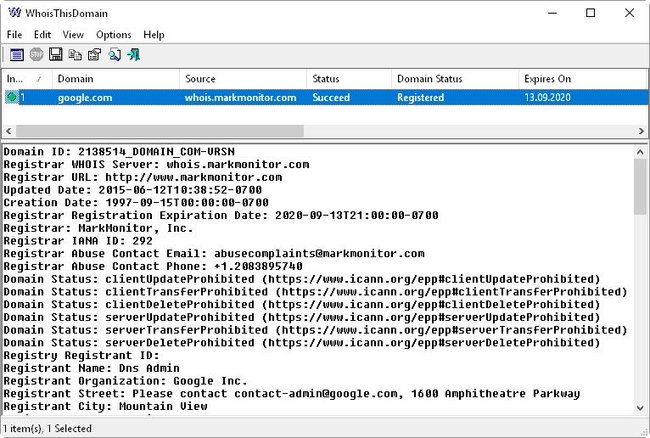
Task: Sort by the Source column header
Action: point(243,79)
